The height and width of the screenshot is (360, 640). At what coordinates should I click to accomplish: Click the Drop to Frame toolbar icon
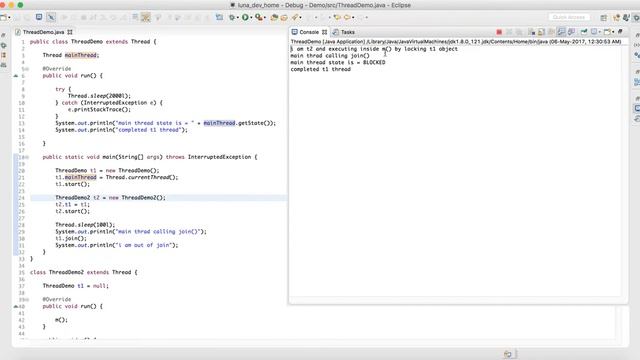click(x=135, y=17)
